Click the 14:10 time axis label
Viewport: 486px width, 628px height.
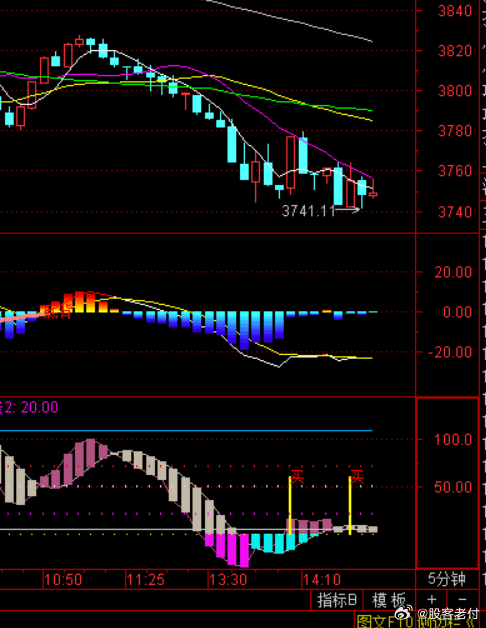pyautogui.click(x=322, y=580)
